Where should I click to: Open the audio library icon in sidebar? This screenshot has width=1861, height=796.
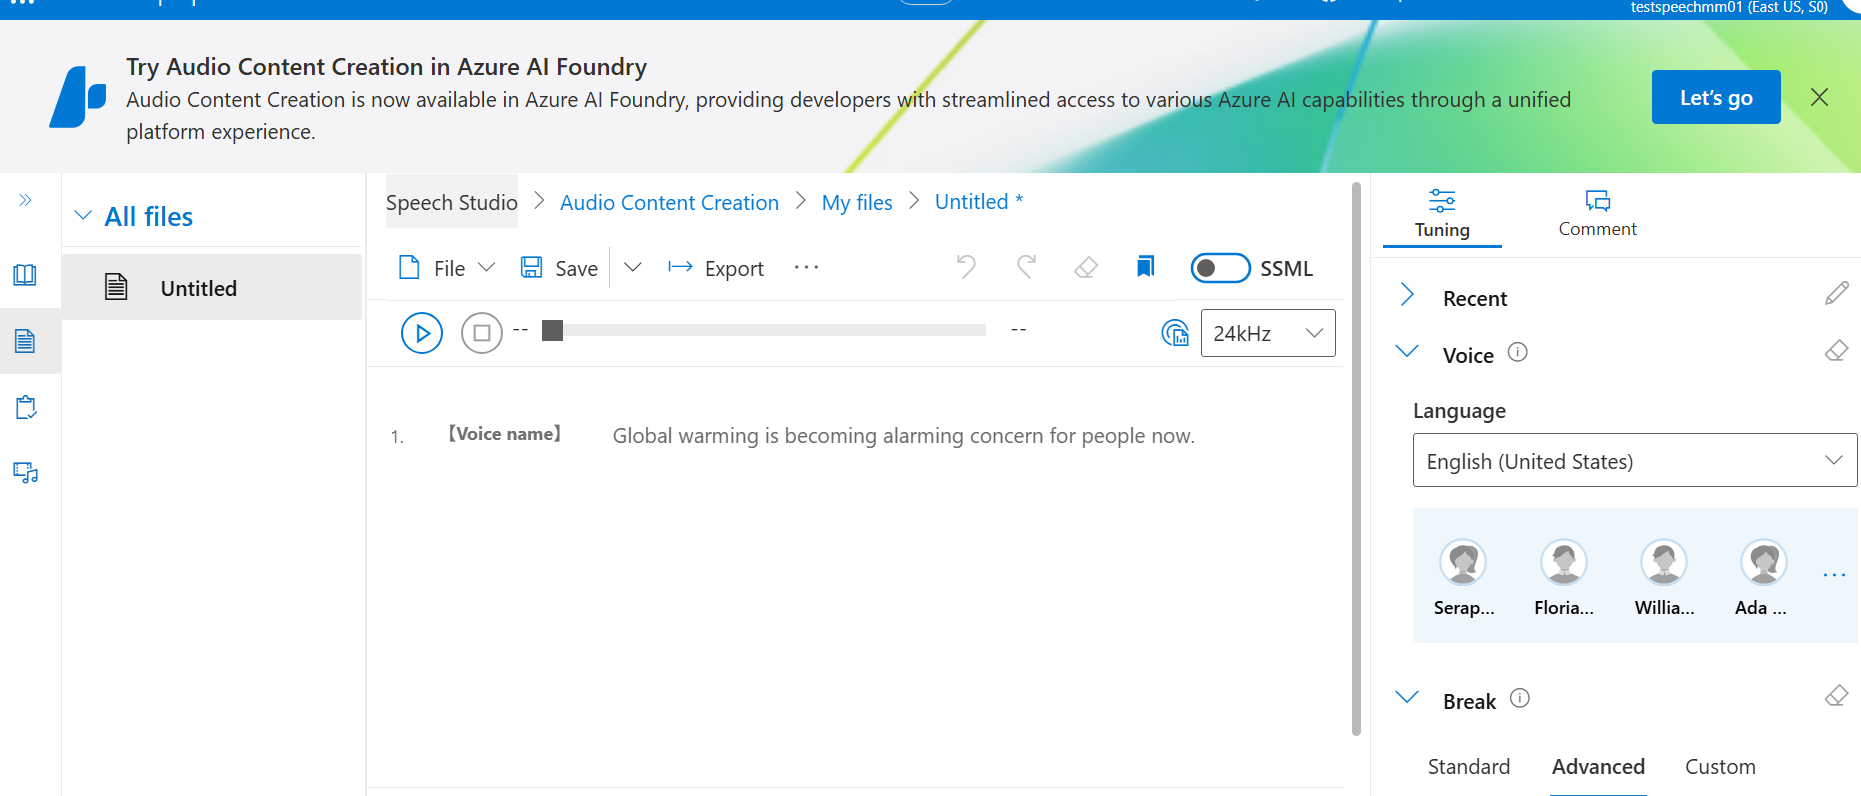(x=26, y=472)
